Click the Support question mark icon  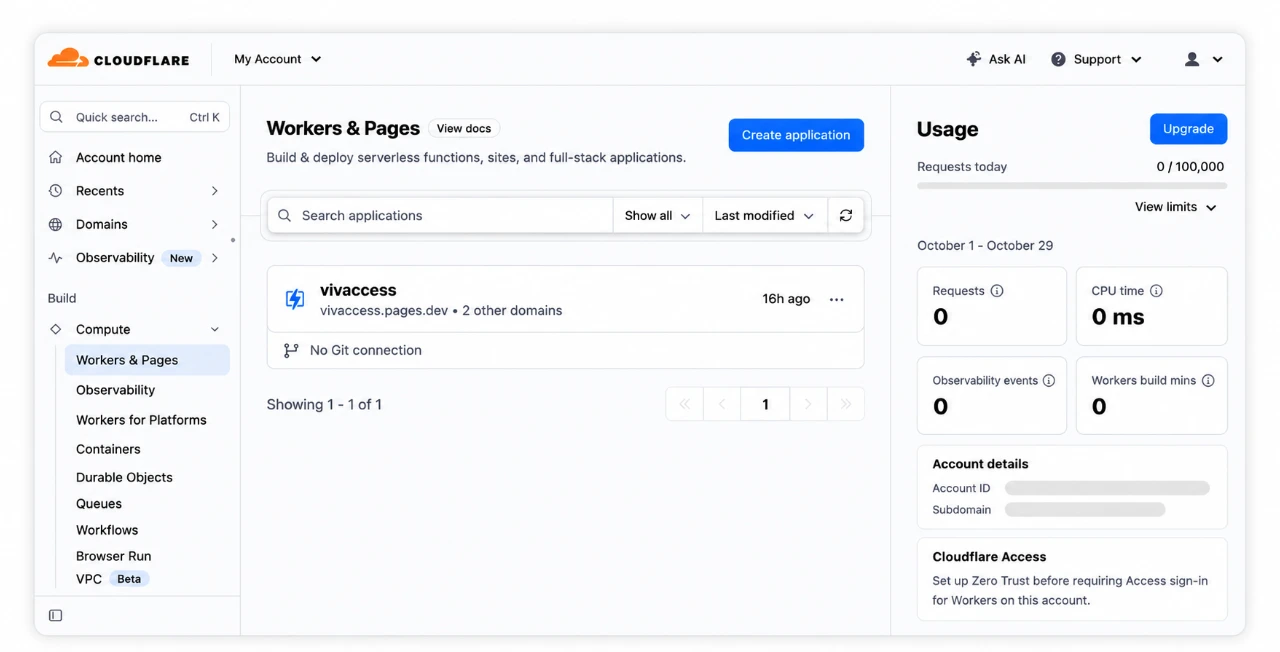click(1058, 59)
